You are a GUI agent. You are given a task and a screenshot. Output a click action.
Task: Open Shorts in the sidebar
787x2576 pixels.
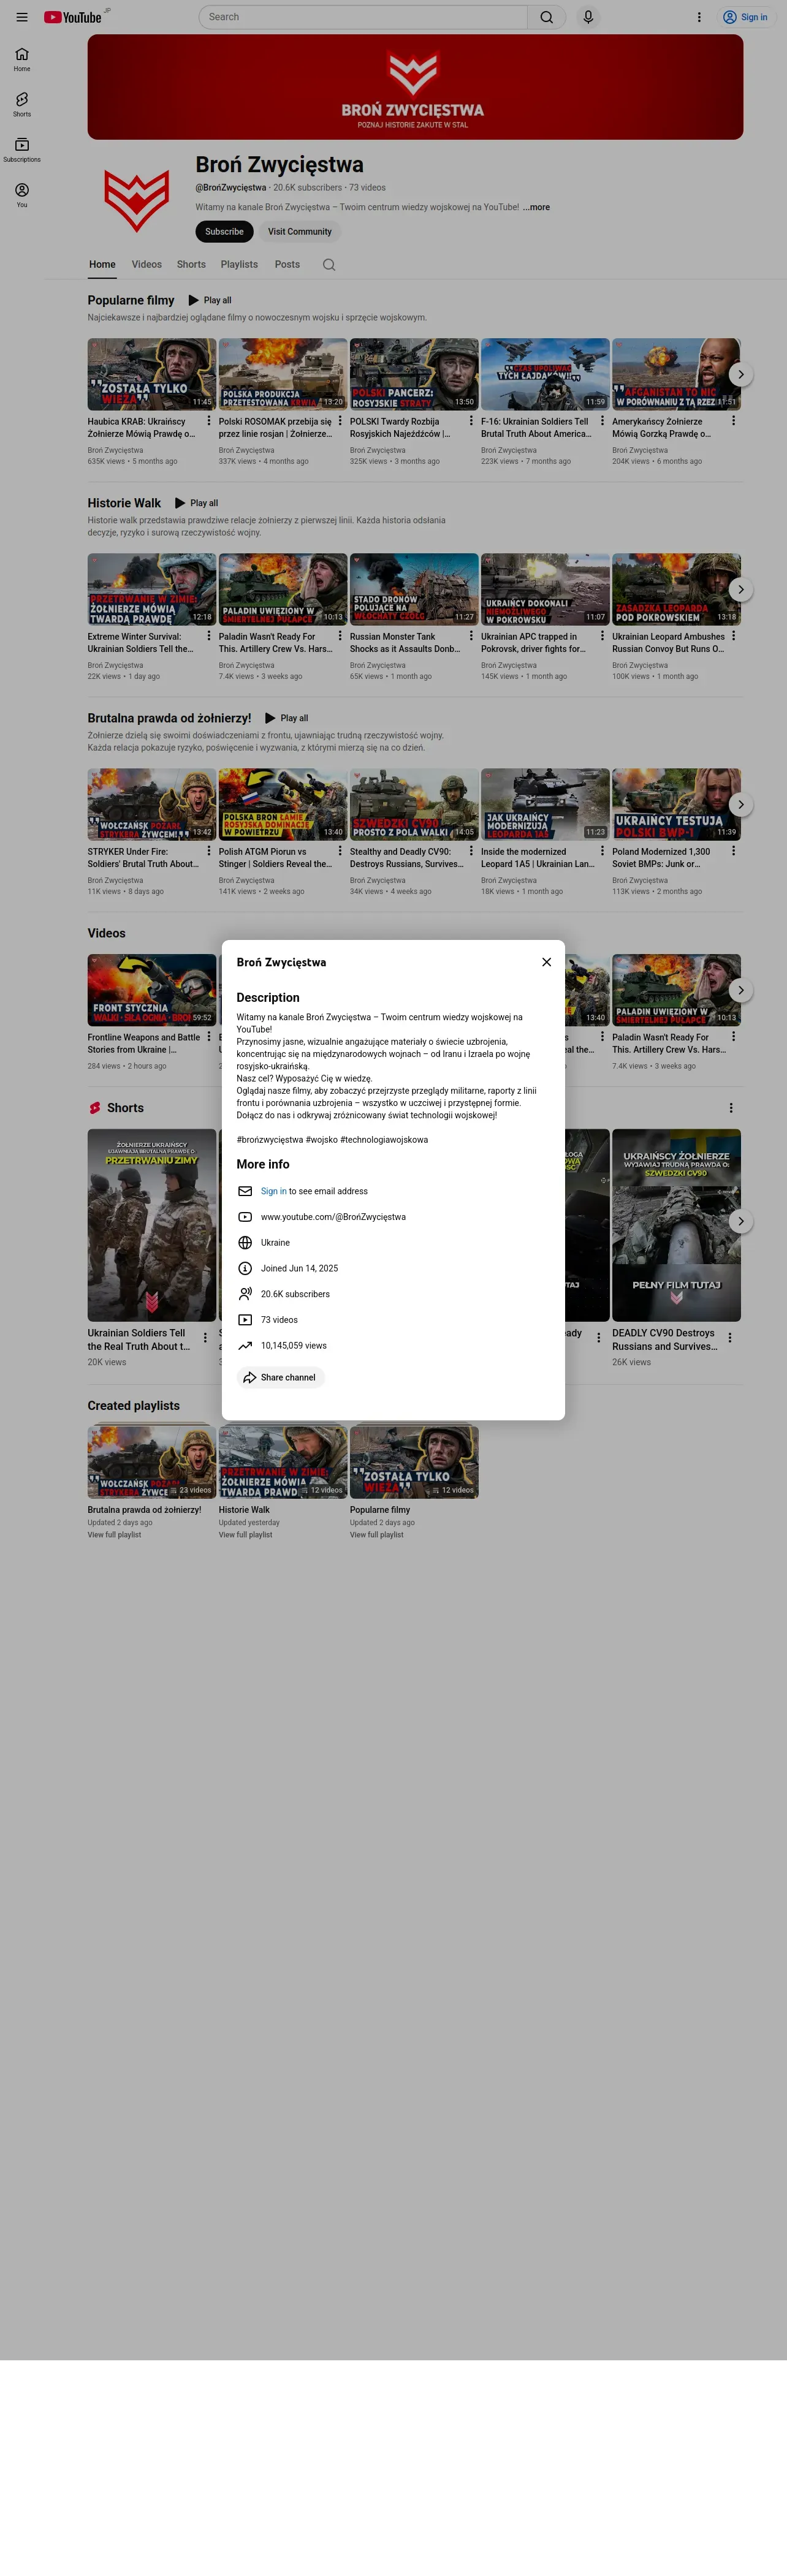pos(22,104)
